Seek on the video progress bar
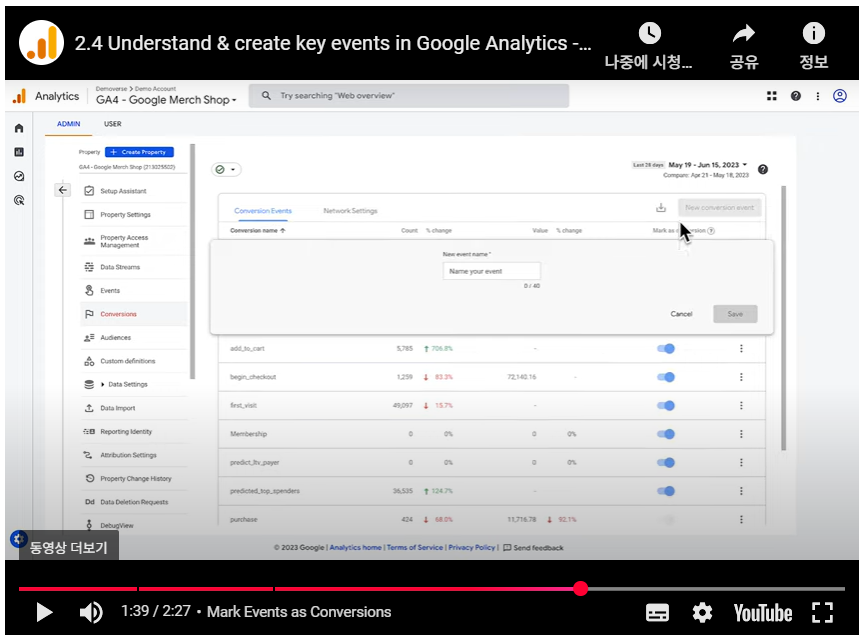Image resolution: width=862 pixels, height=637 pixels. [x=432, y=589]
